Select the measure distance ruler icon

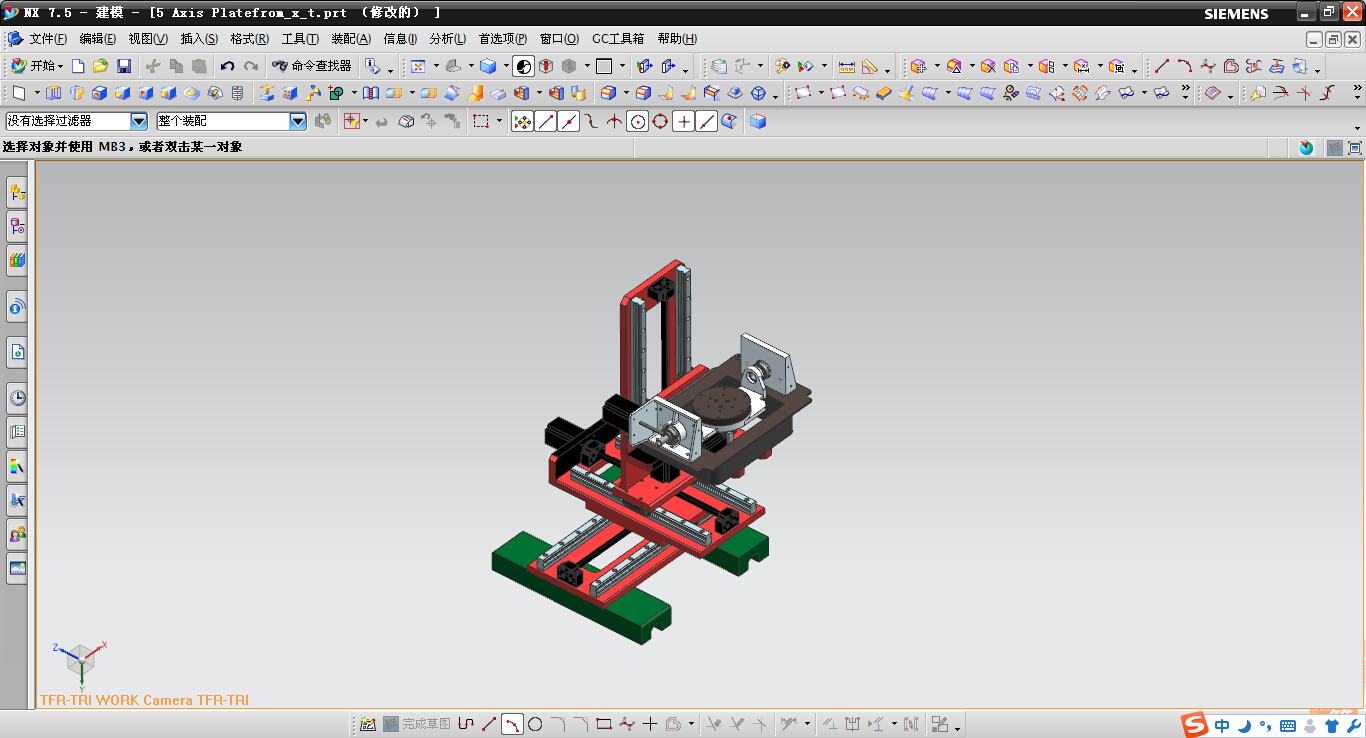click(847, 66)
